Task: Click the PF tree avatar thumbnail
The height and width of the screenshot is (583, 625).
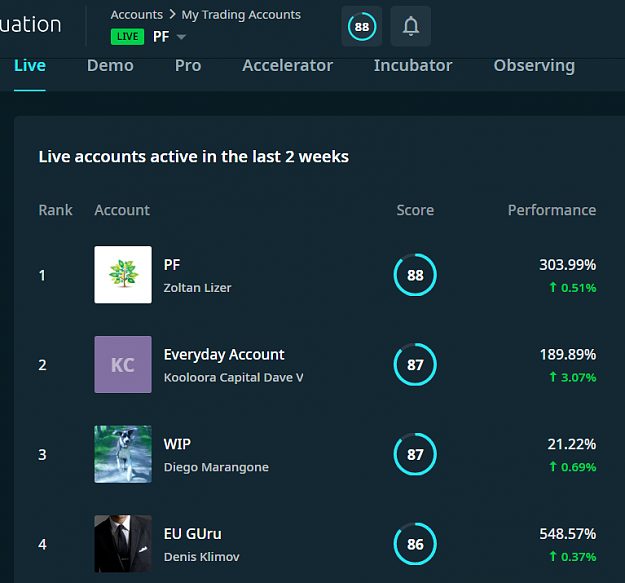Action: click(123, 275)
